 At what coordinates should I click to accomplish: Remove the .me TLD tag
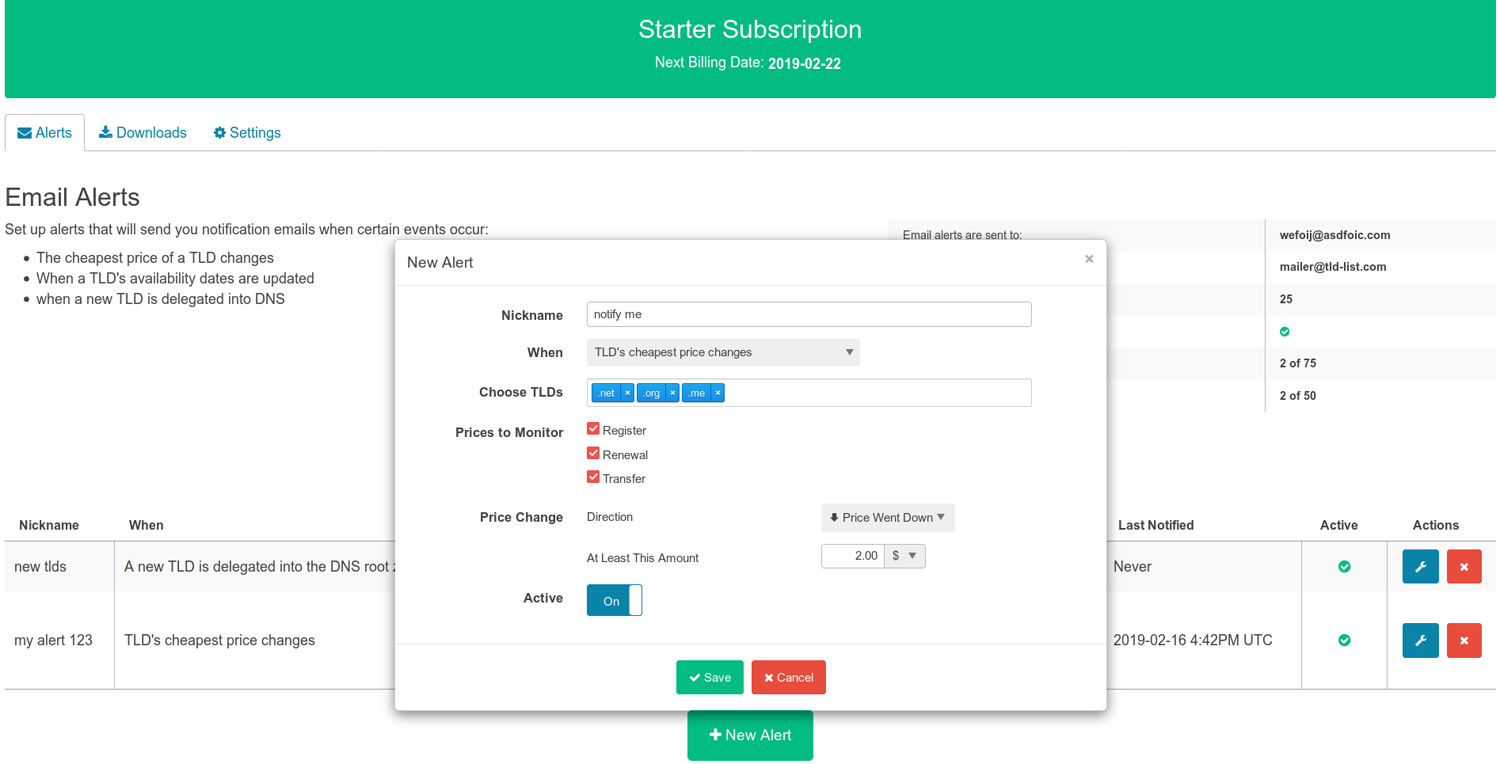pyautogui.click(x=717, y=393)
